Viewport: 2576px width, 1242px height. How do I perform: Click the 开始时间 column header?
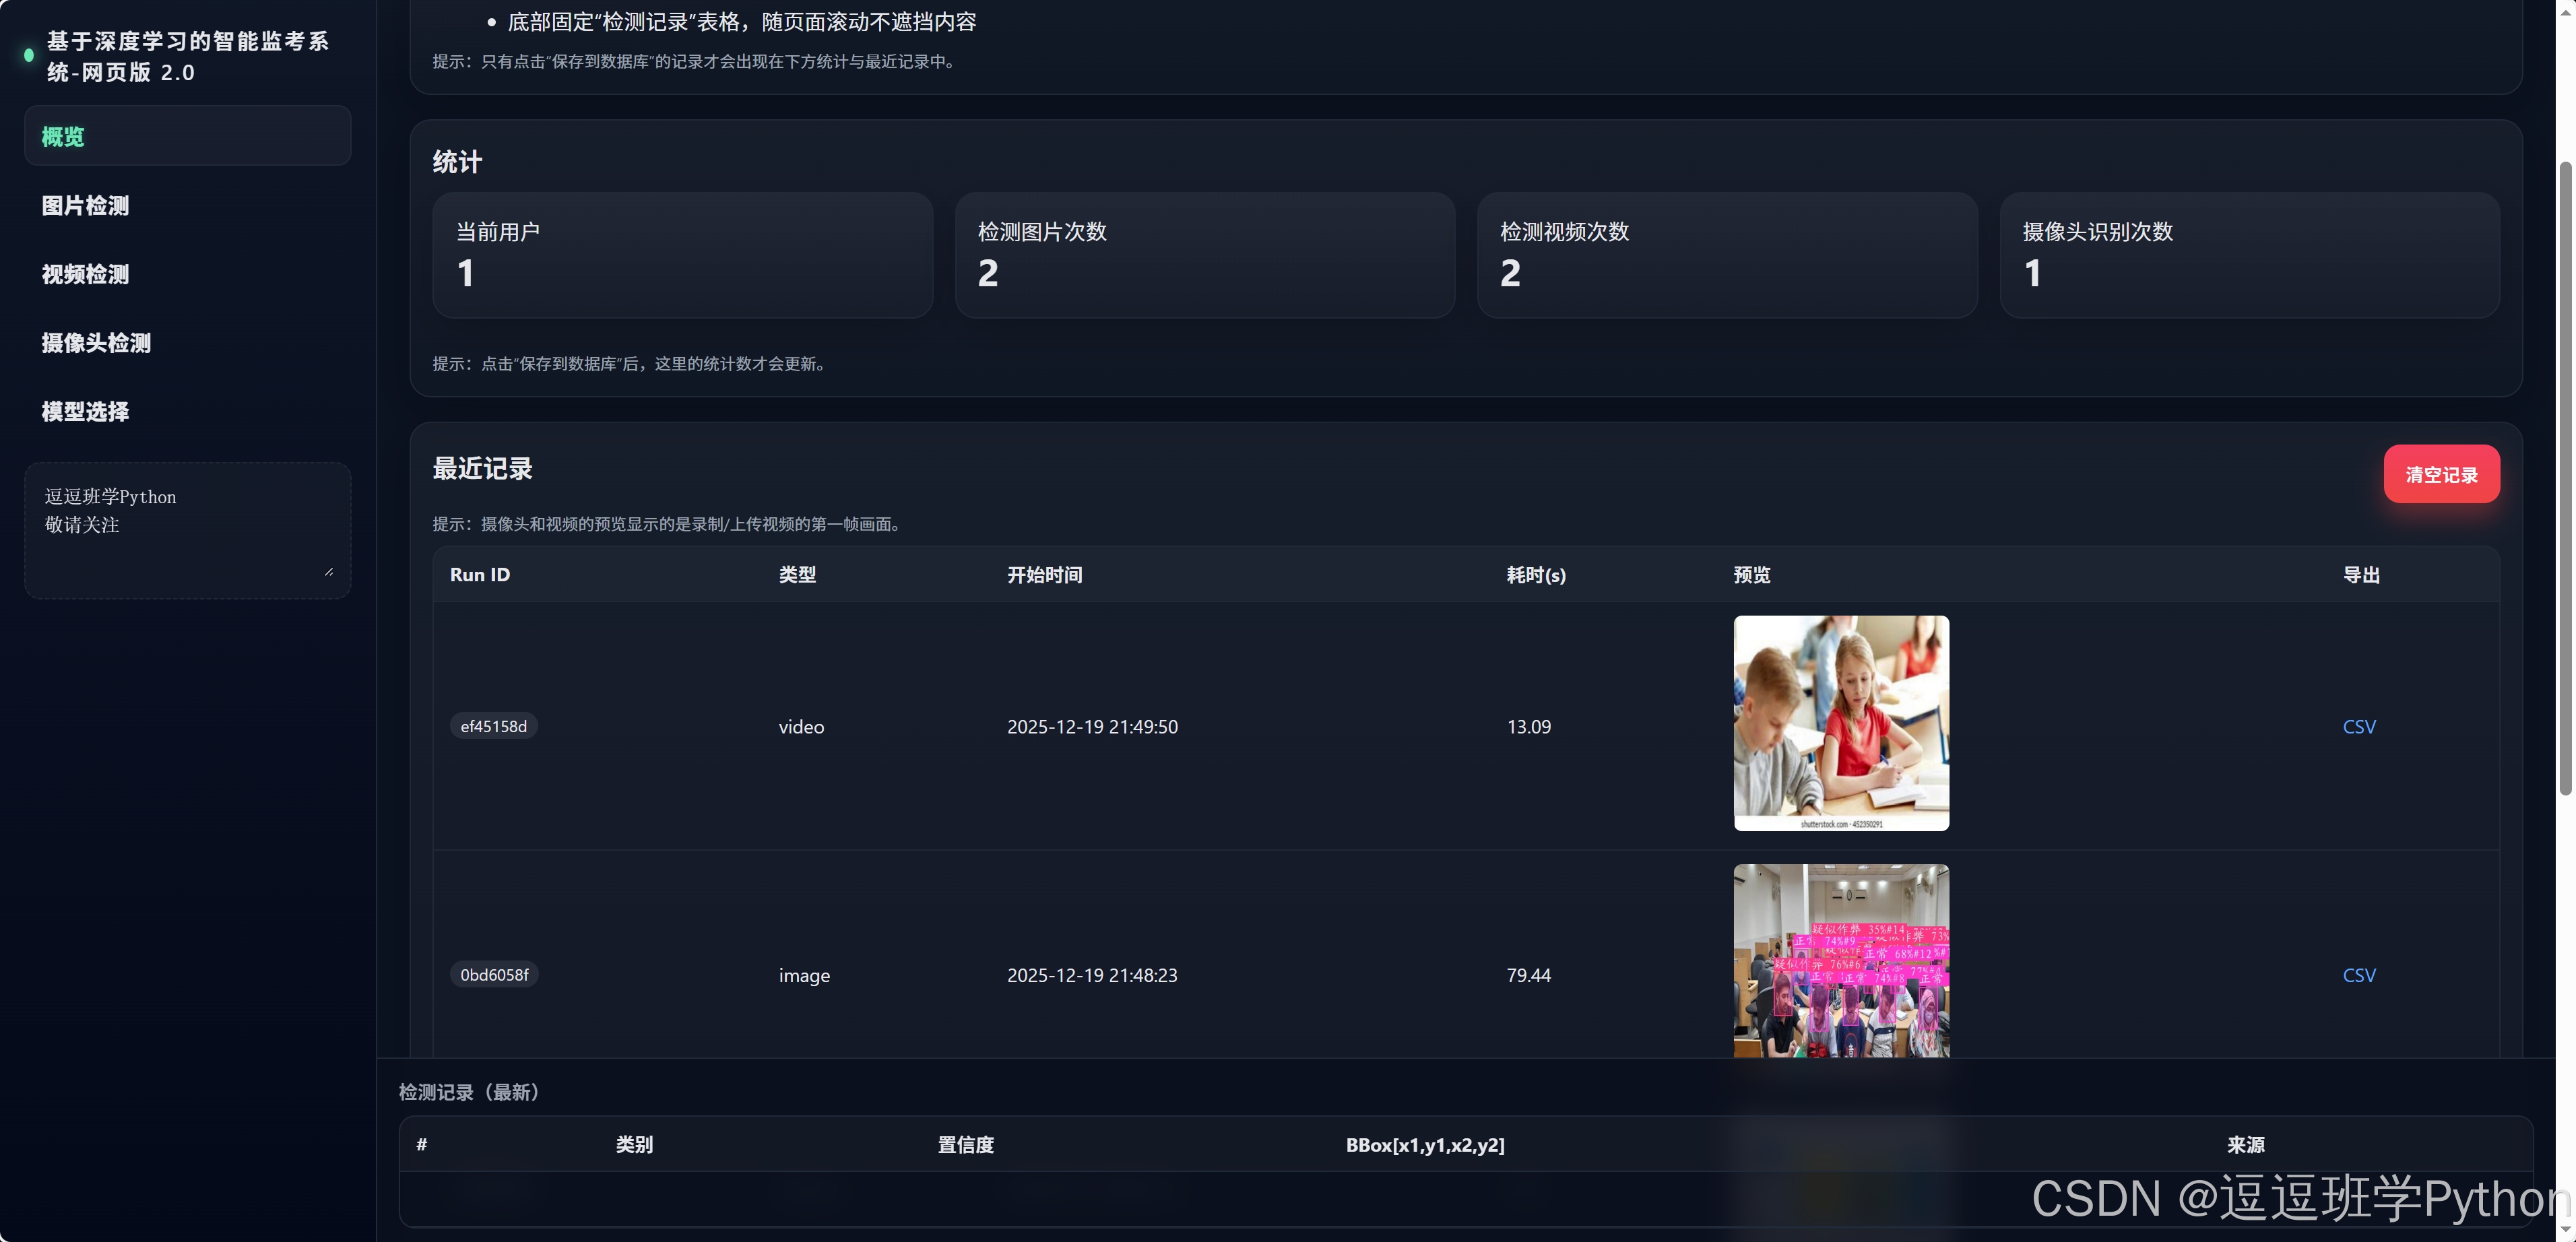coord(1044,575)
